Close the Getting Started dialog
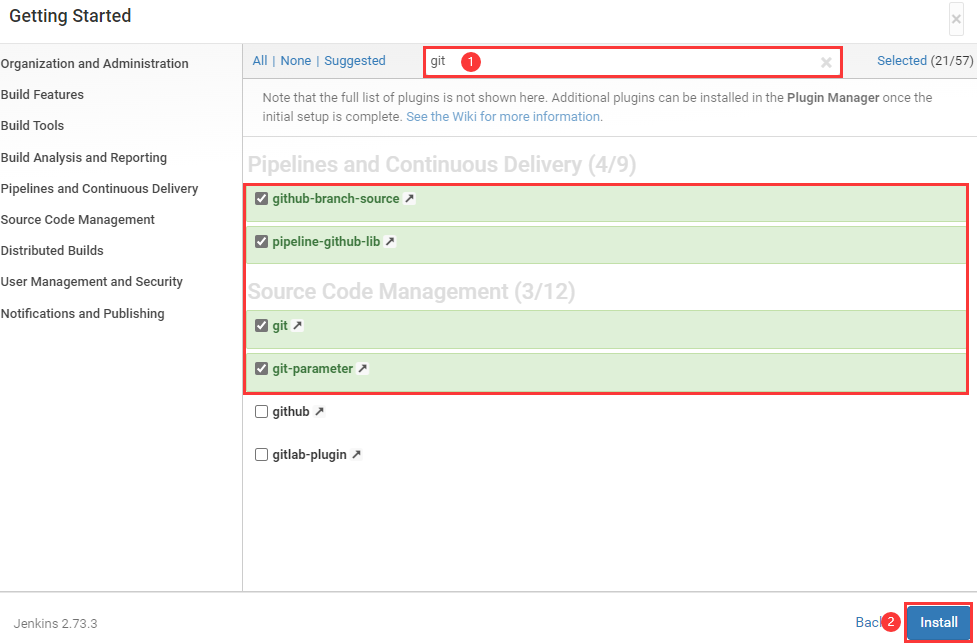 [956, 19]
